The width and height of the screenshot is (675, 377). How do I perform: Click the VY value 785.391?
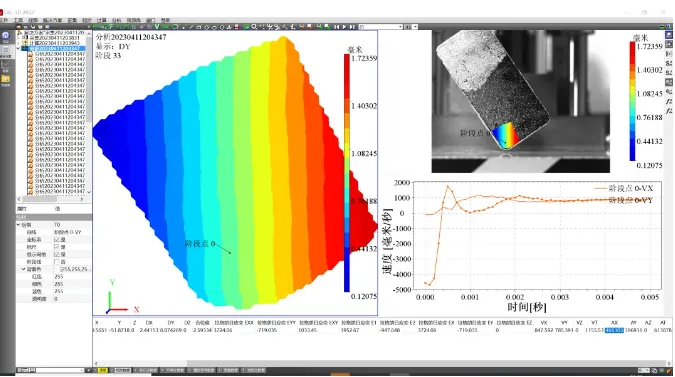(564, 330)
